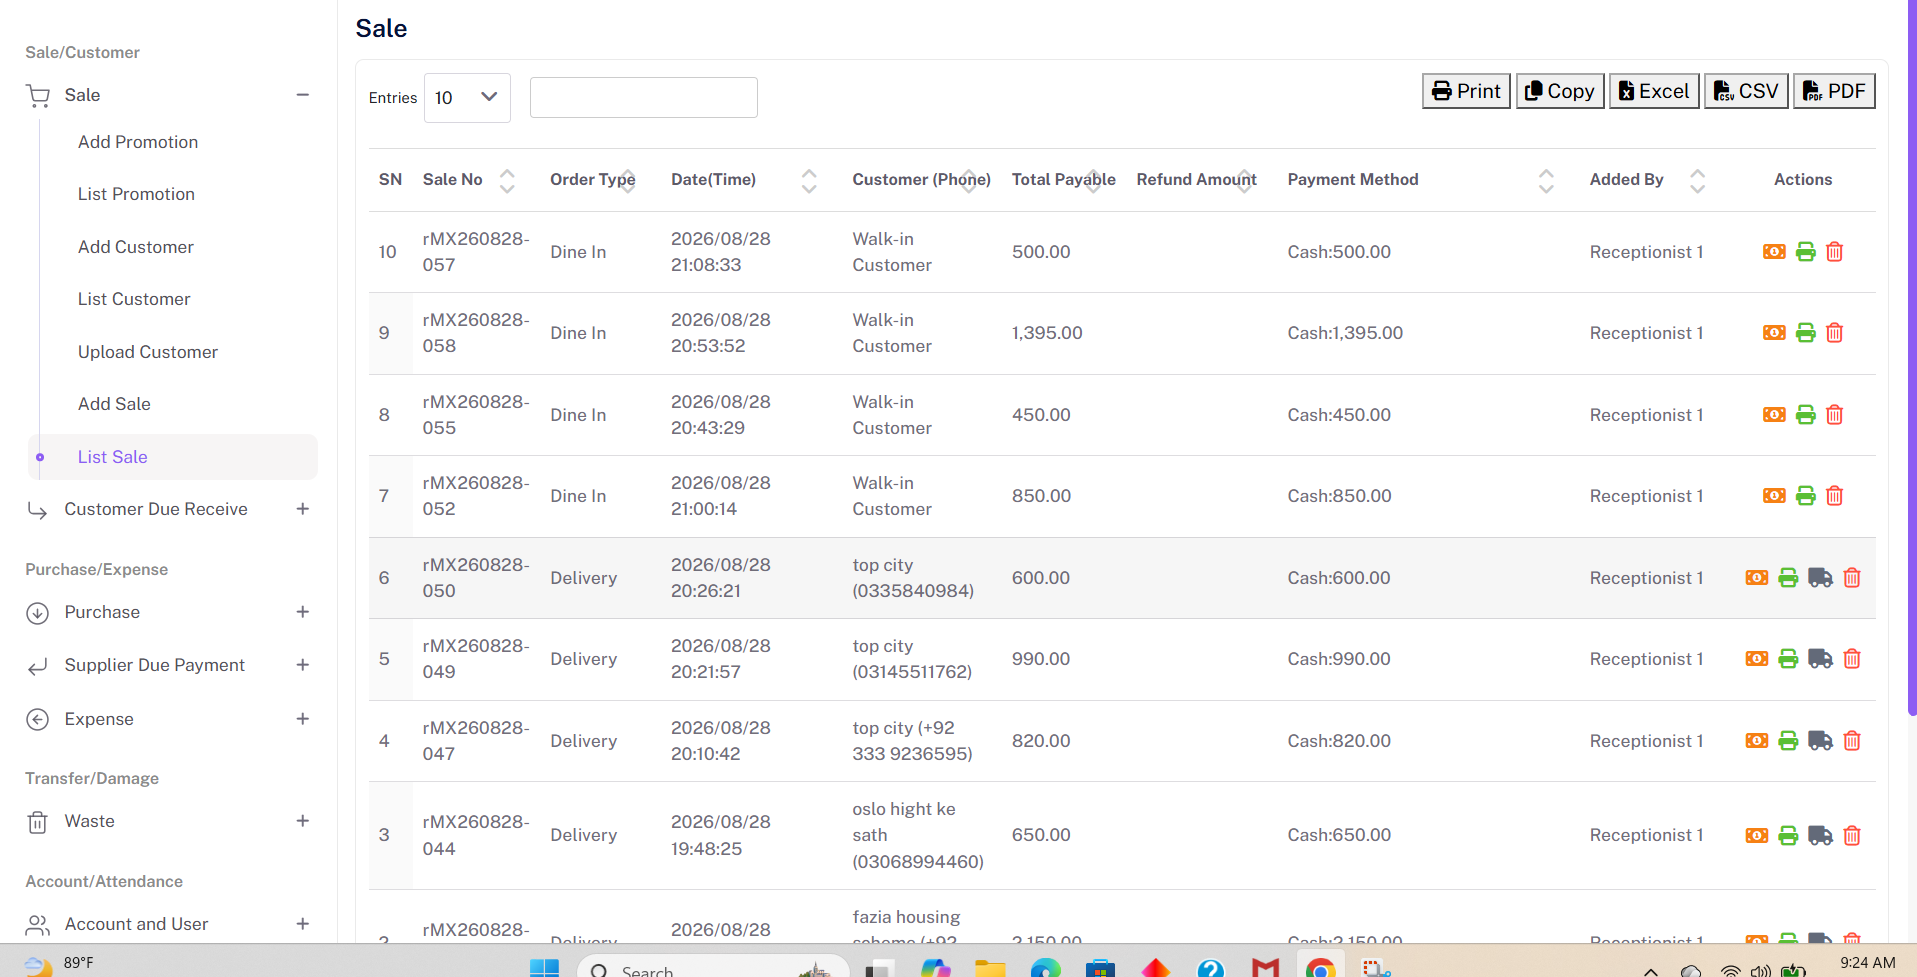
Task: Expand the Expense section
Action: coord(302,719)
